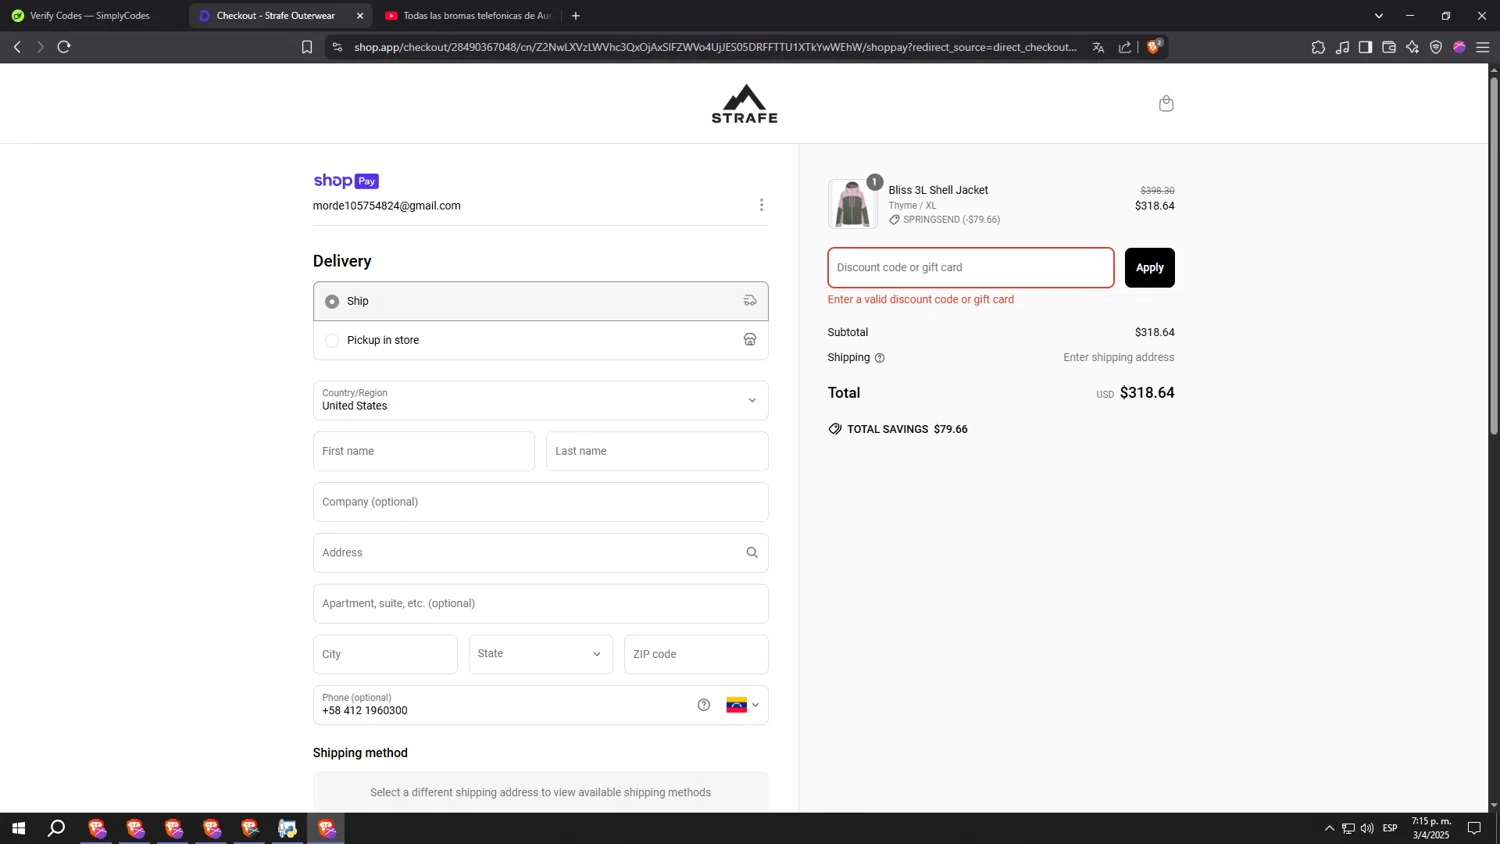This screenshot has width=1500, height=844.
Task: Click the browser URL address bar
Action: (715, 47)
